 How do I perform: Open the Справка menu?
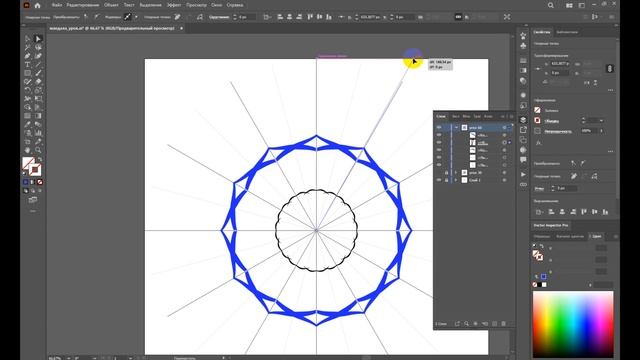(x=235, y=5)
